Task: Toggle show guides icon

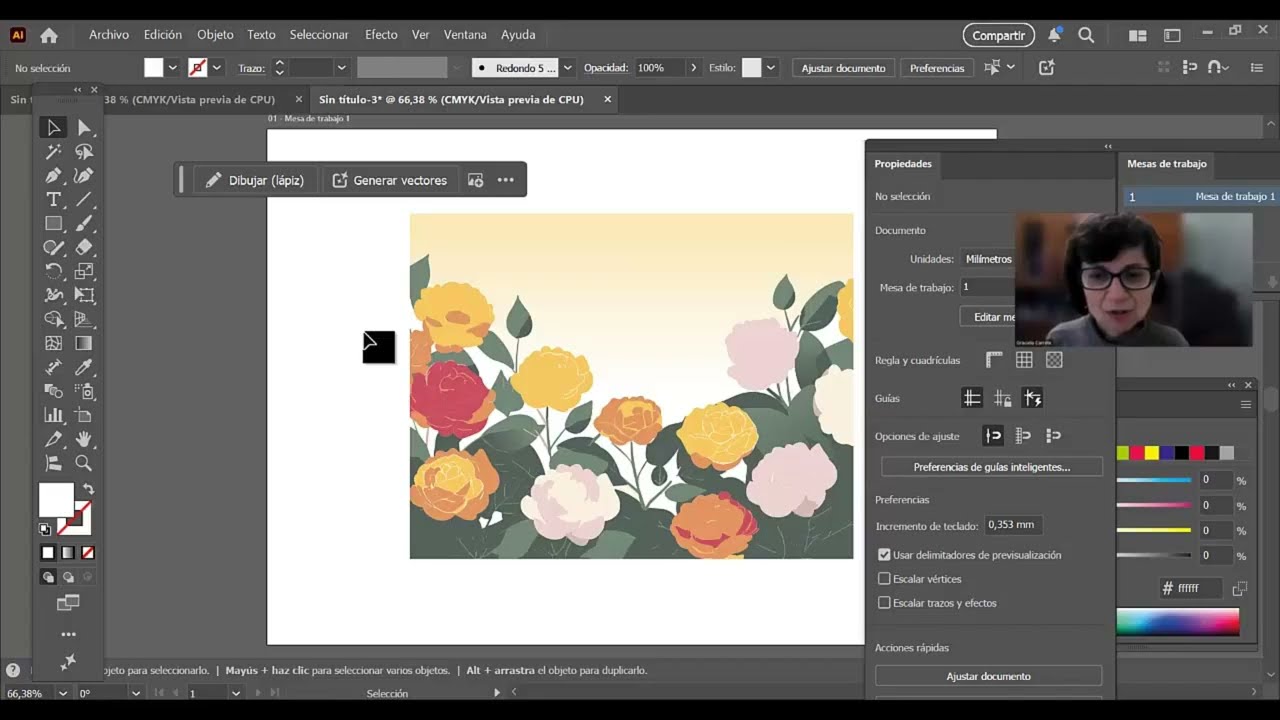Action: pos(972,398)
